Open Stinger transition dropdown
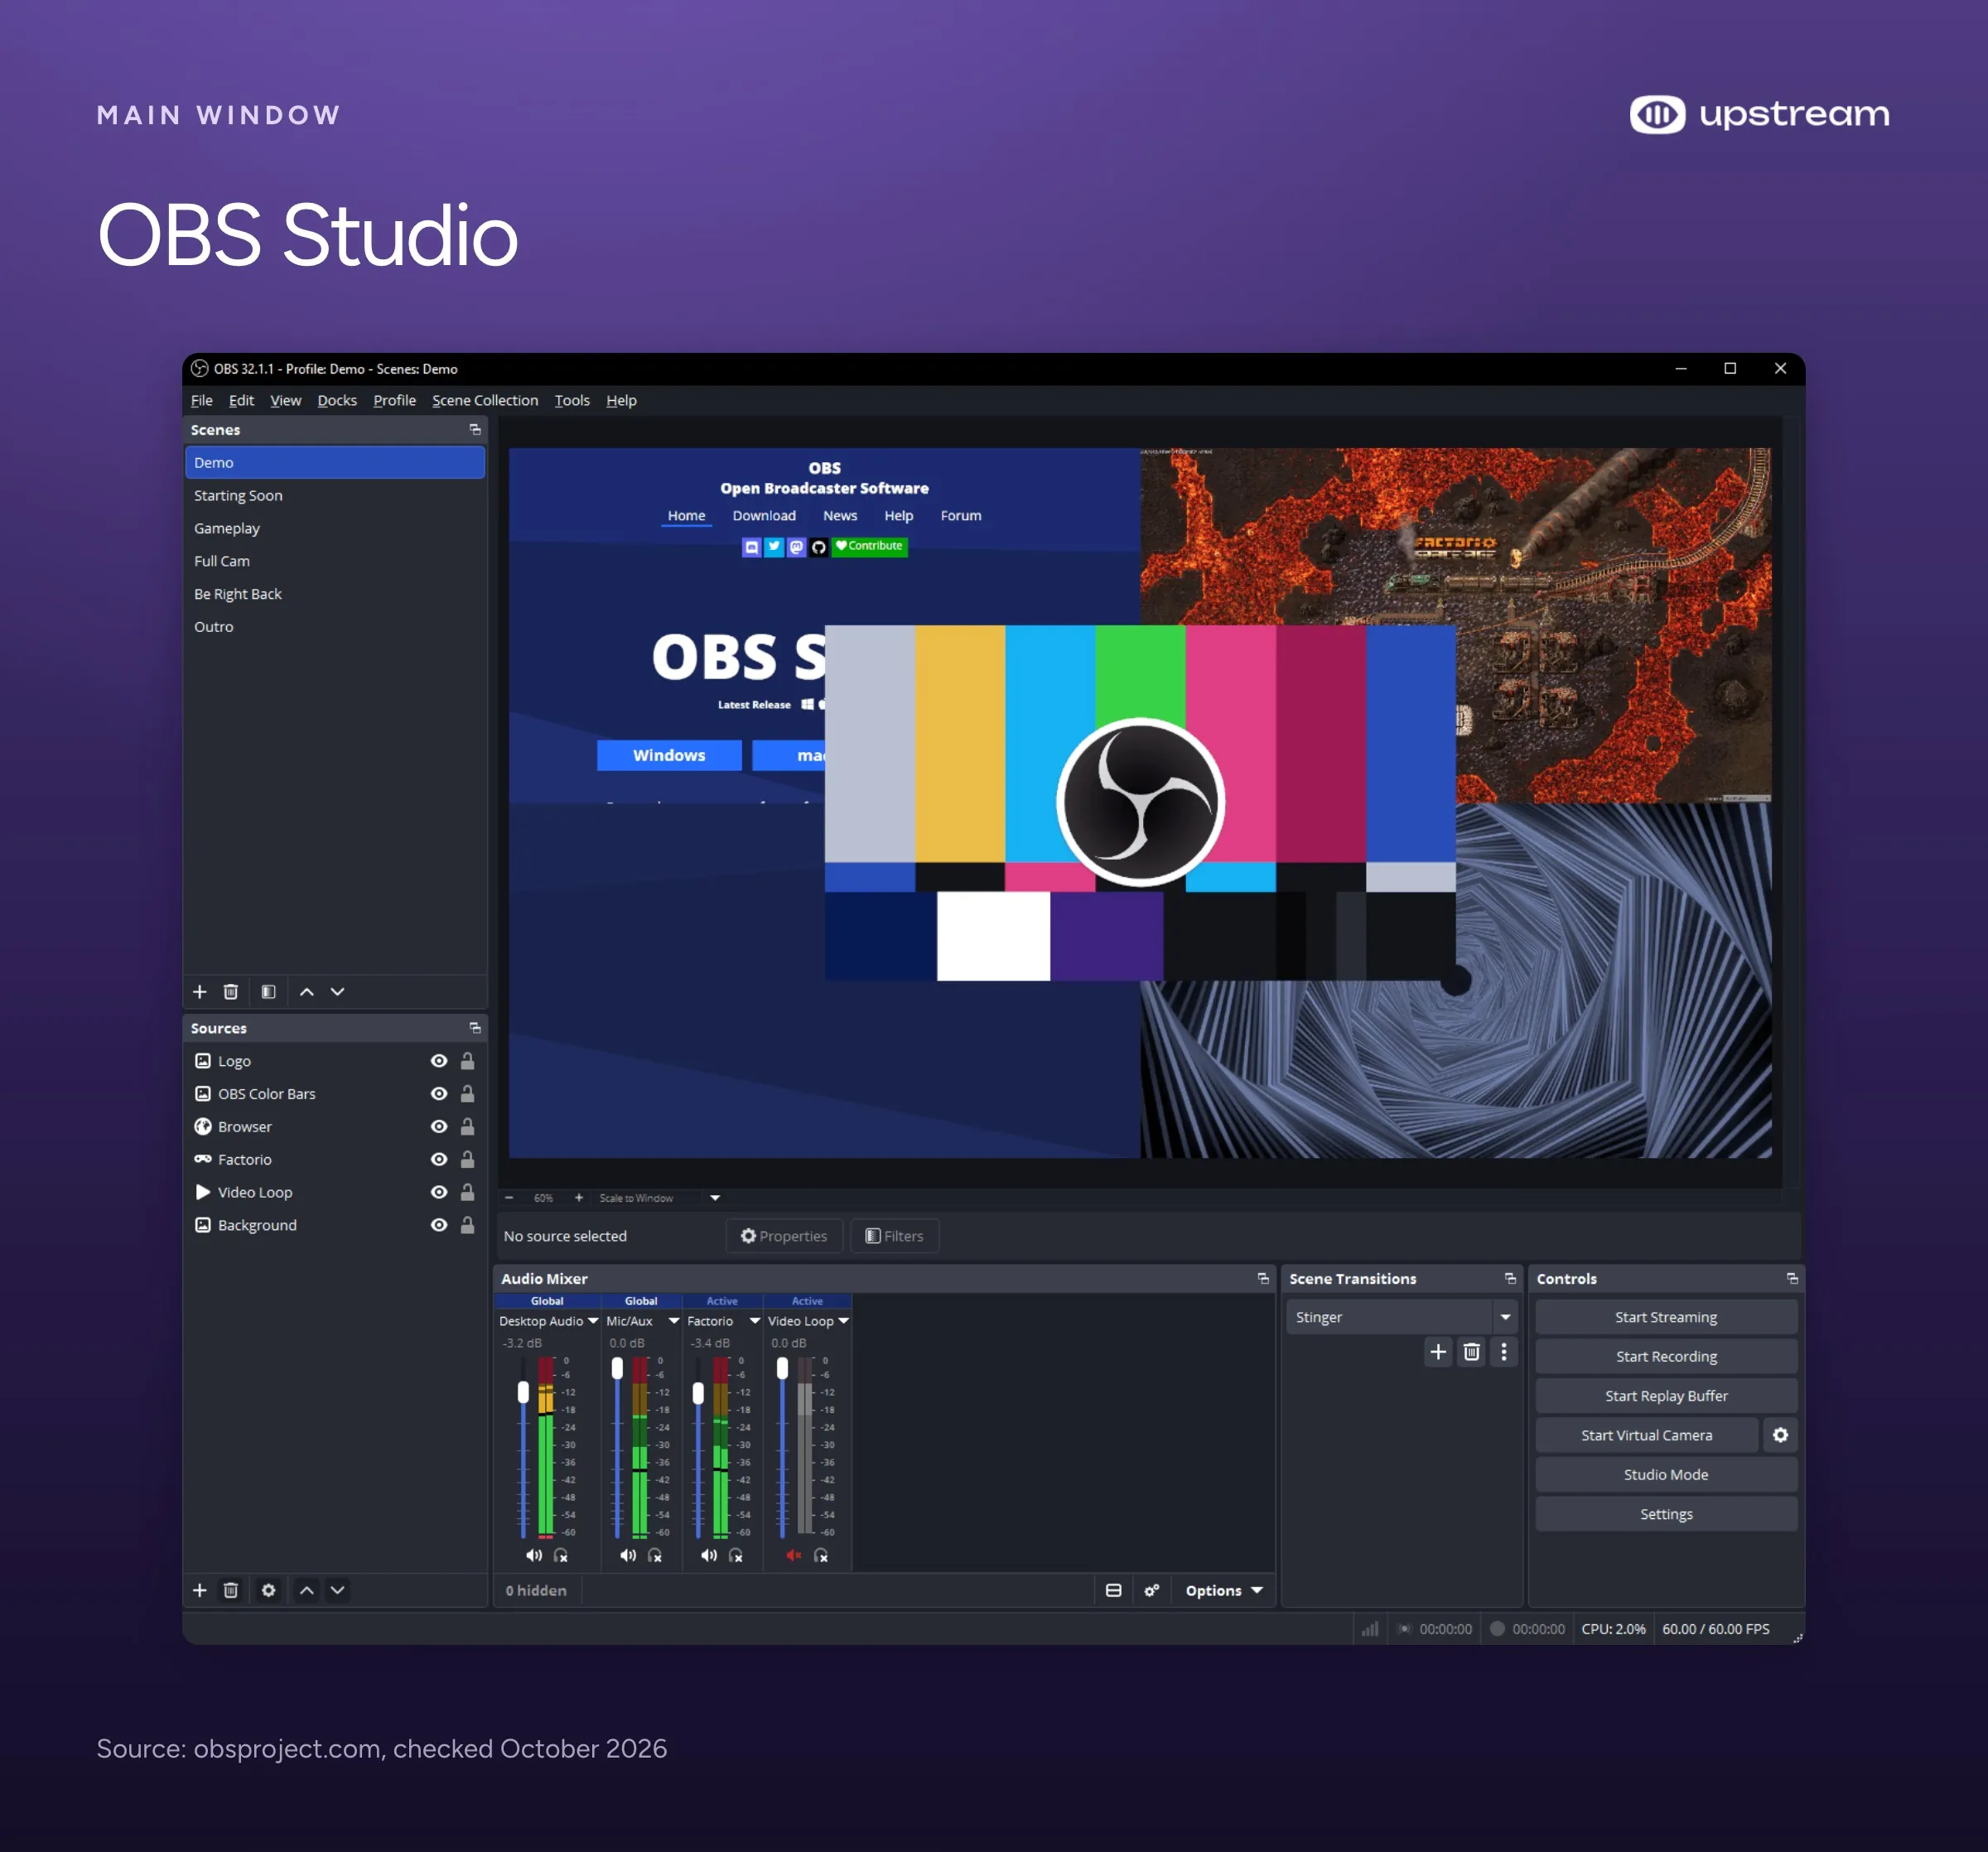 (1505, 1317)
